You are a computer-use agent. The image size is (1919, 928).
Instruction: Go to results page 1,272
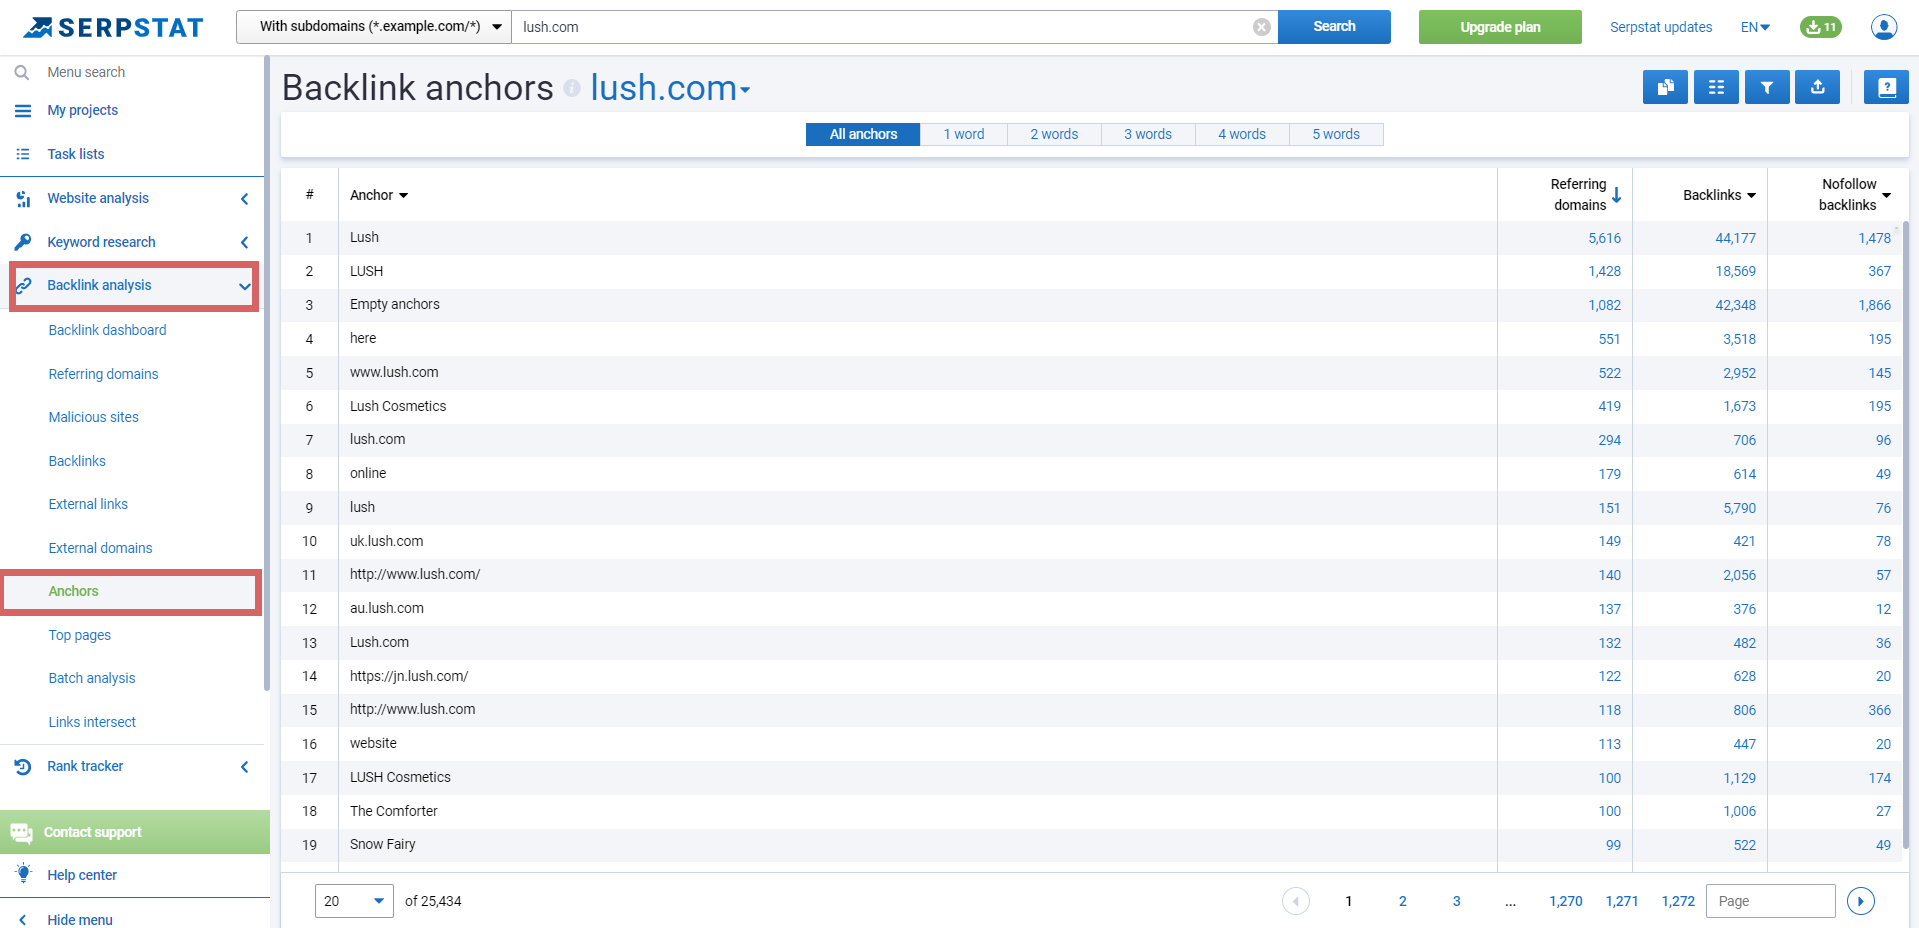pyautogui.click(x=1678, y=900)
